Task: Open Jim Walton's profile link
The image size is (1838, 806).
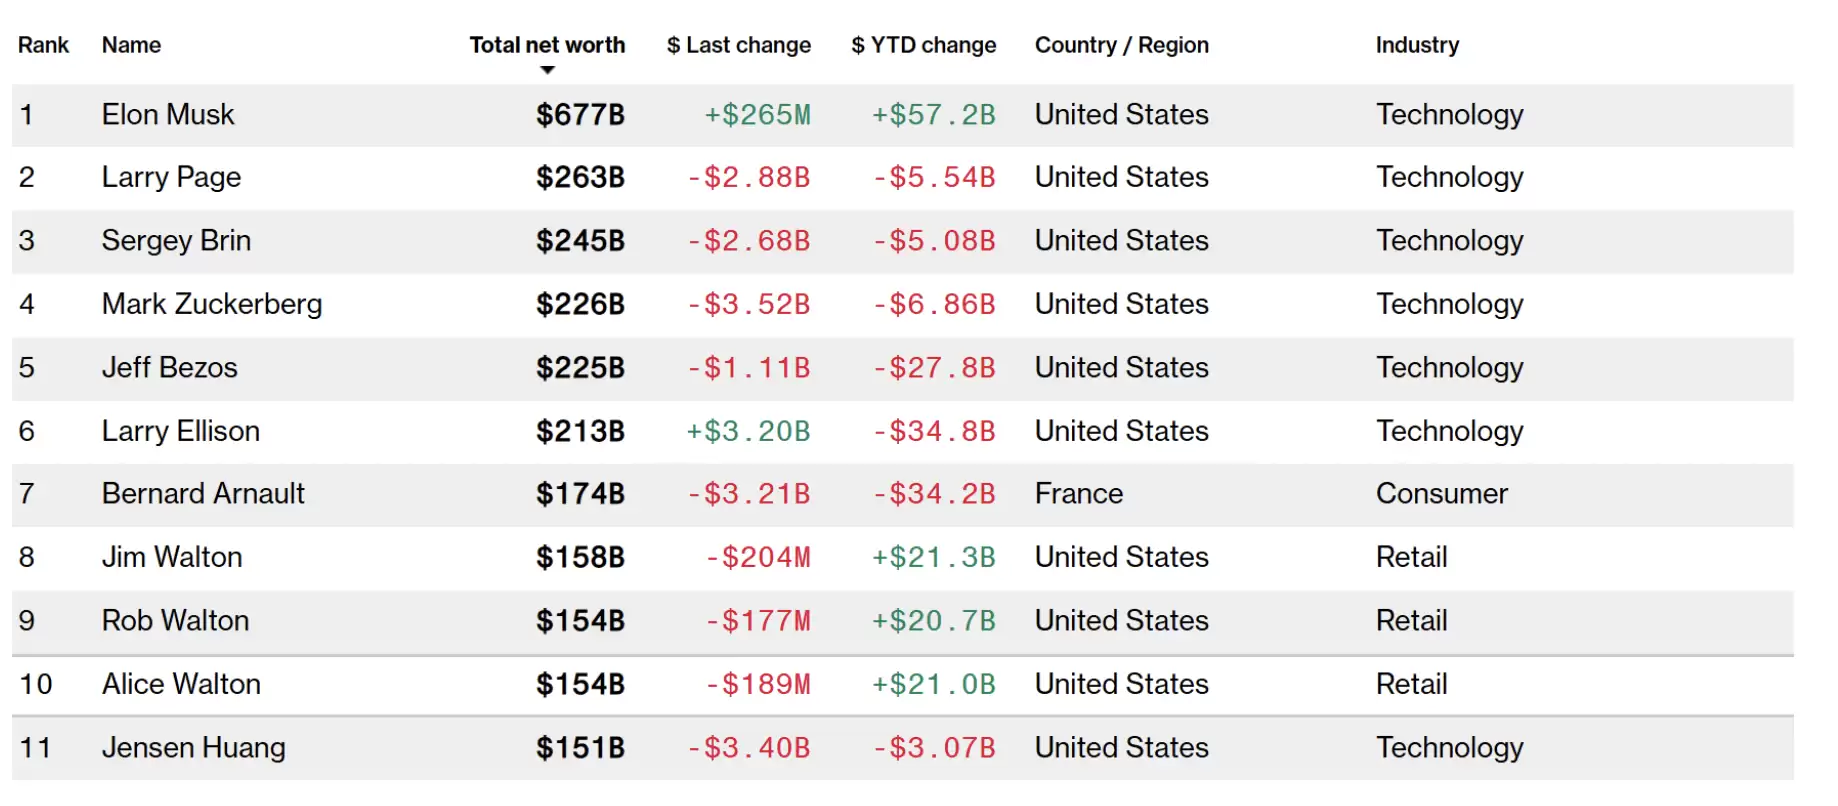Action: (x=172, y=557)
